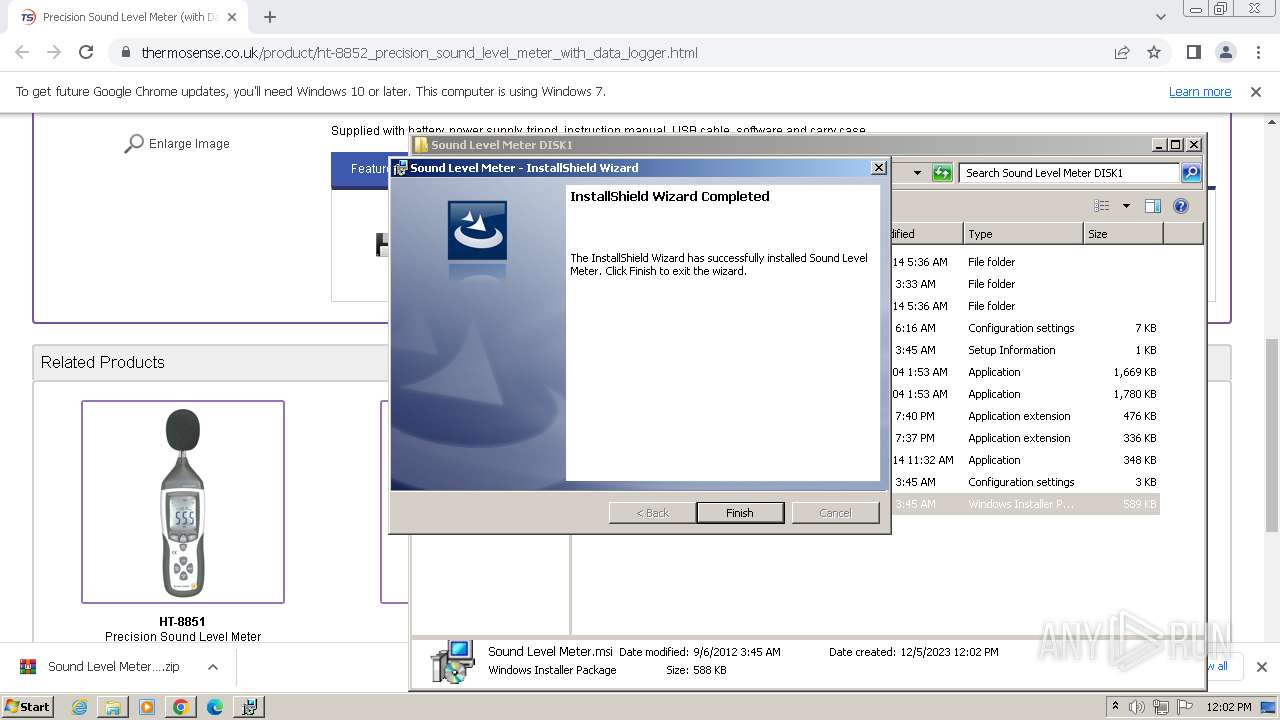Open Chrome side panel icon
The height and width of the screenshot is (720, 1280).
pos(1193,52)
